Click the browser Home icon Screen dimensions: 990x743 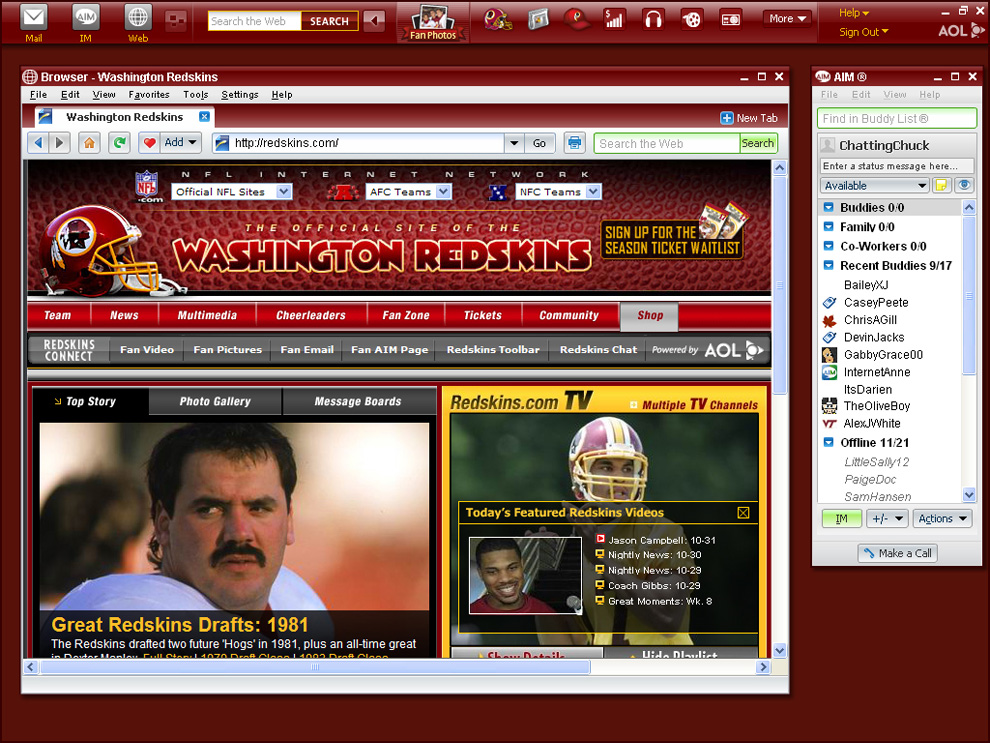point(90,143)
